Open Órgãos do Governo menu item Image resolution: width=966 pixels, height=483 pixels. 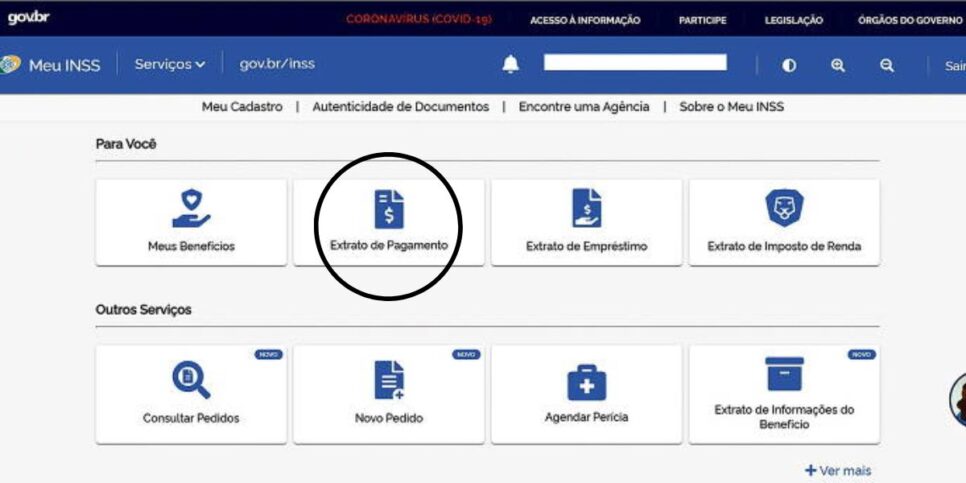pyautogui.click(x=909, y=20)
